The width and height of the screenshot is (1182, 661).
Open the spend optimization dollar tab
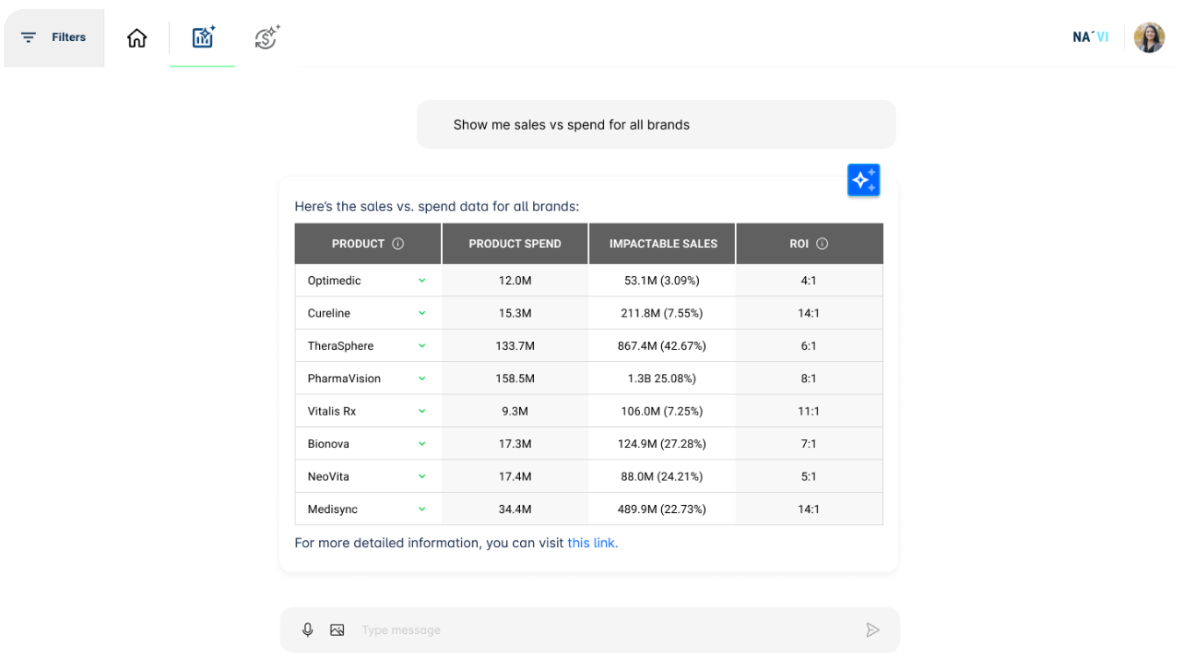[x=266, y=38]
